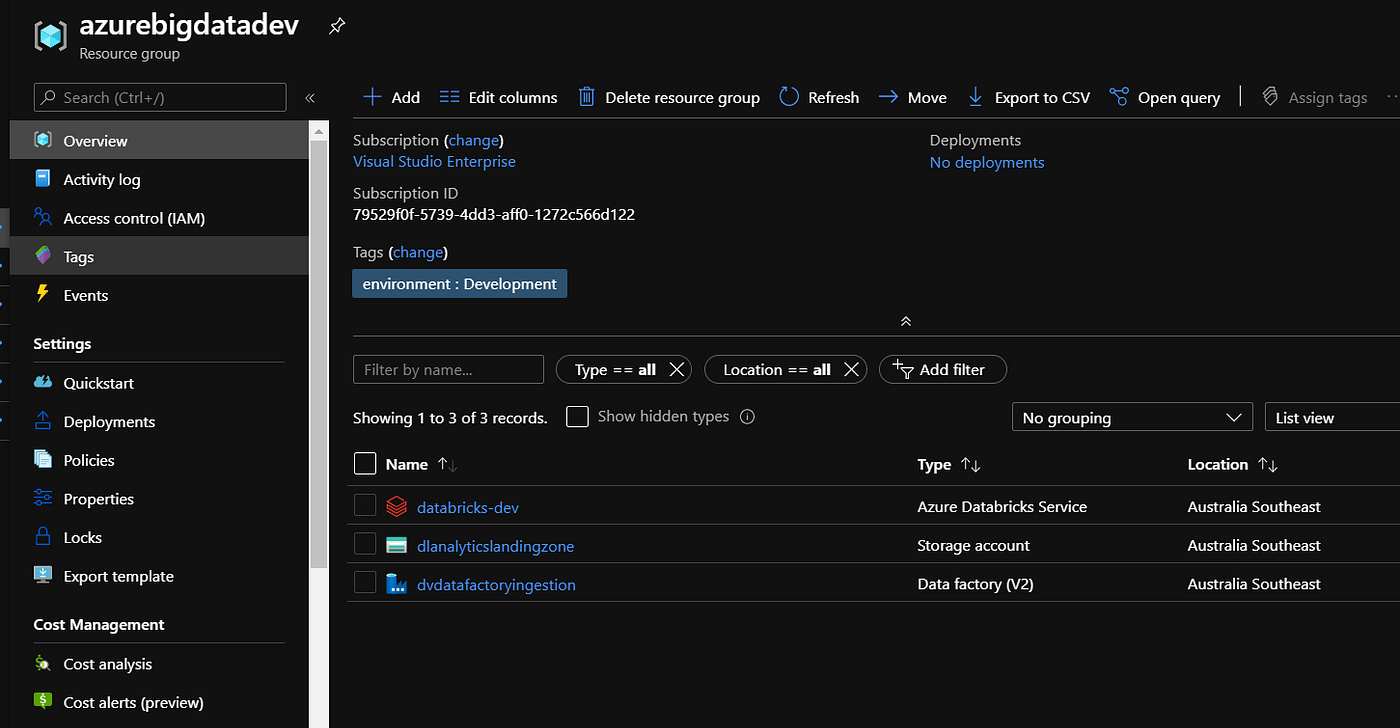Click the Storage account icon beside dlanalyticslandingzone

click(x=396, y=544)
